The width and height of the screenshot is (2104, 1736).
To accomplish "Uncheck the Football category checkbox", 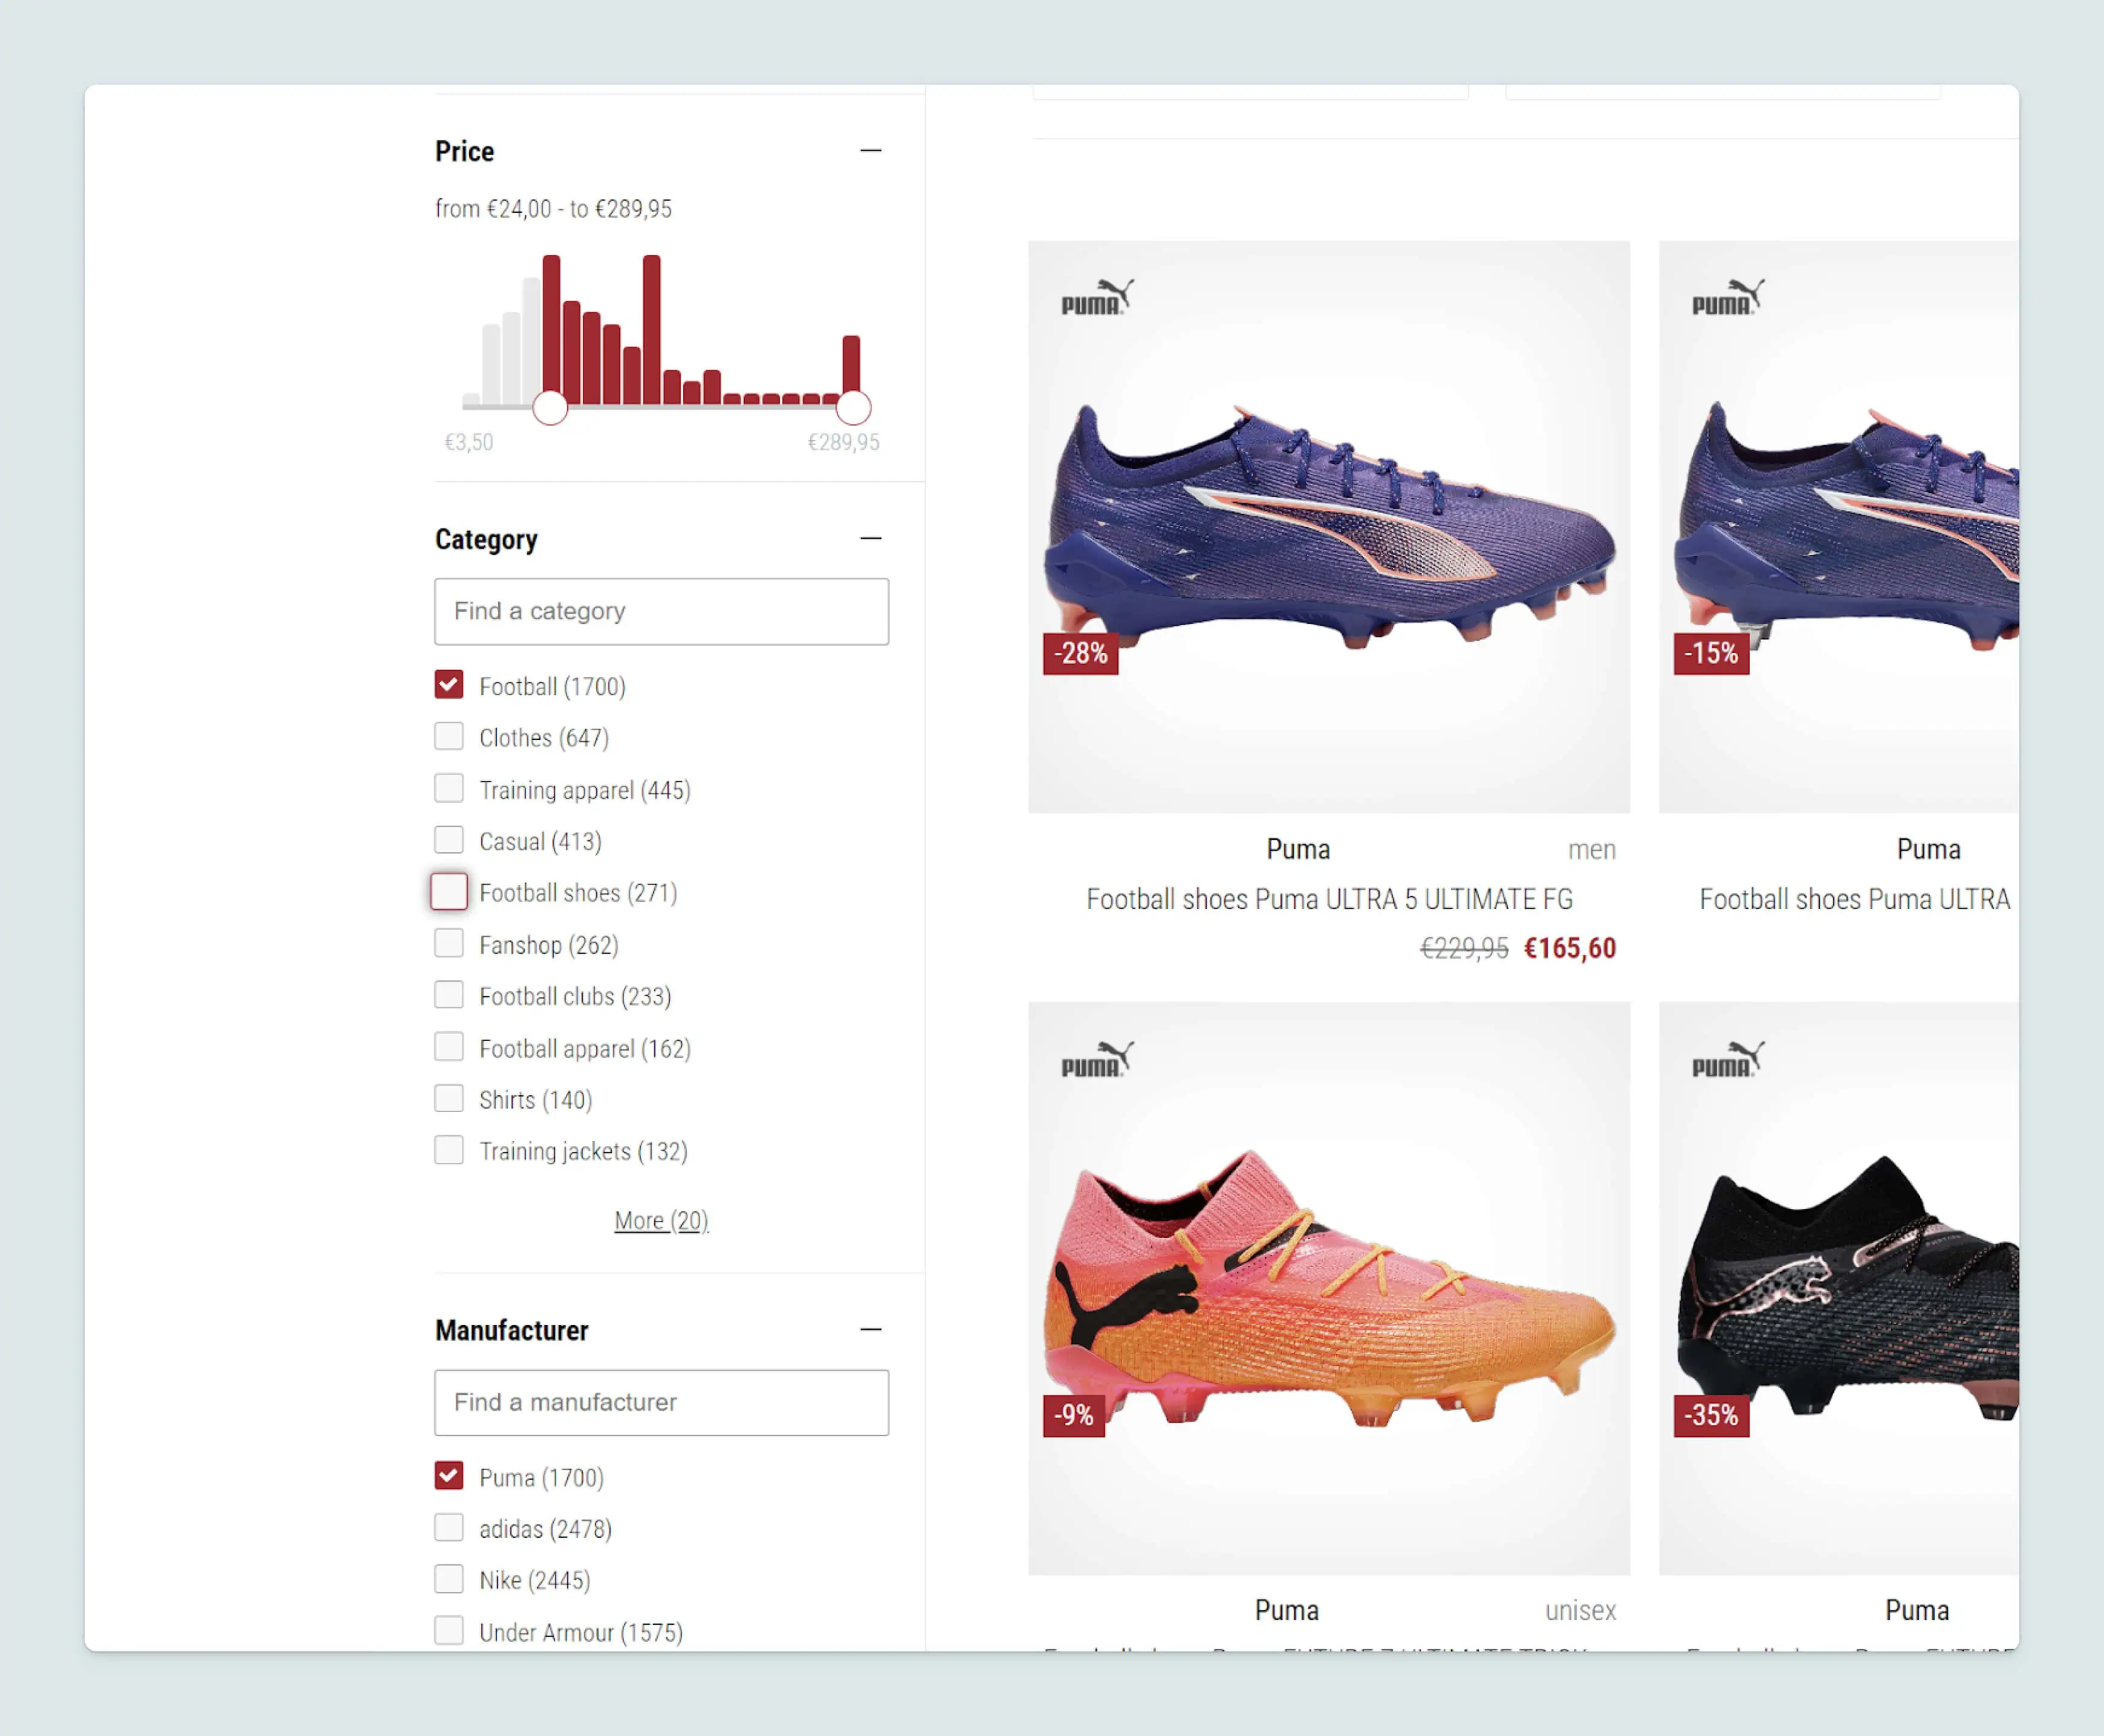I will coord(449,685).
